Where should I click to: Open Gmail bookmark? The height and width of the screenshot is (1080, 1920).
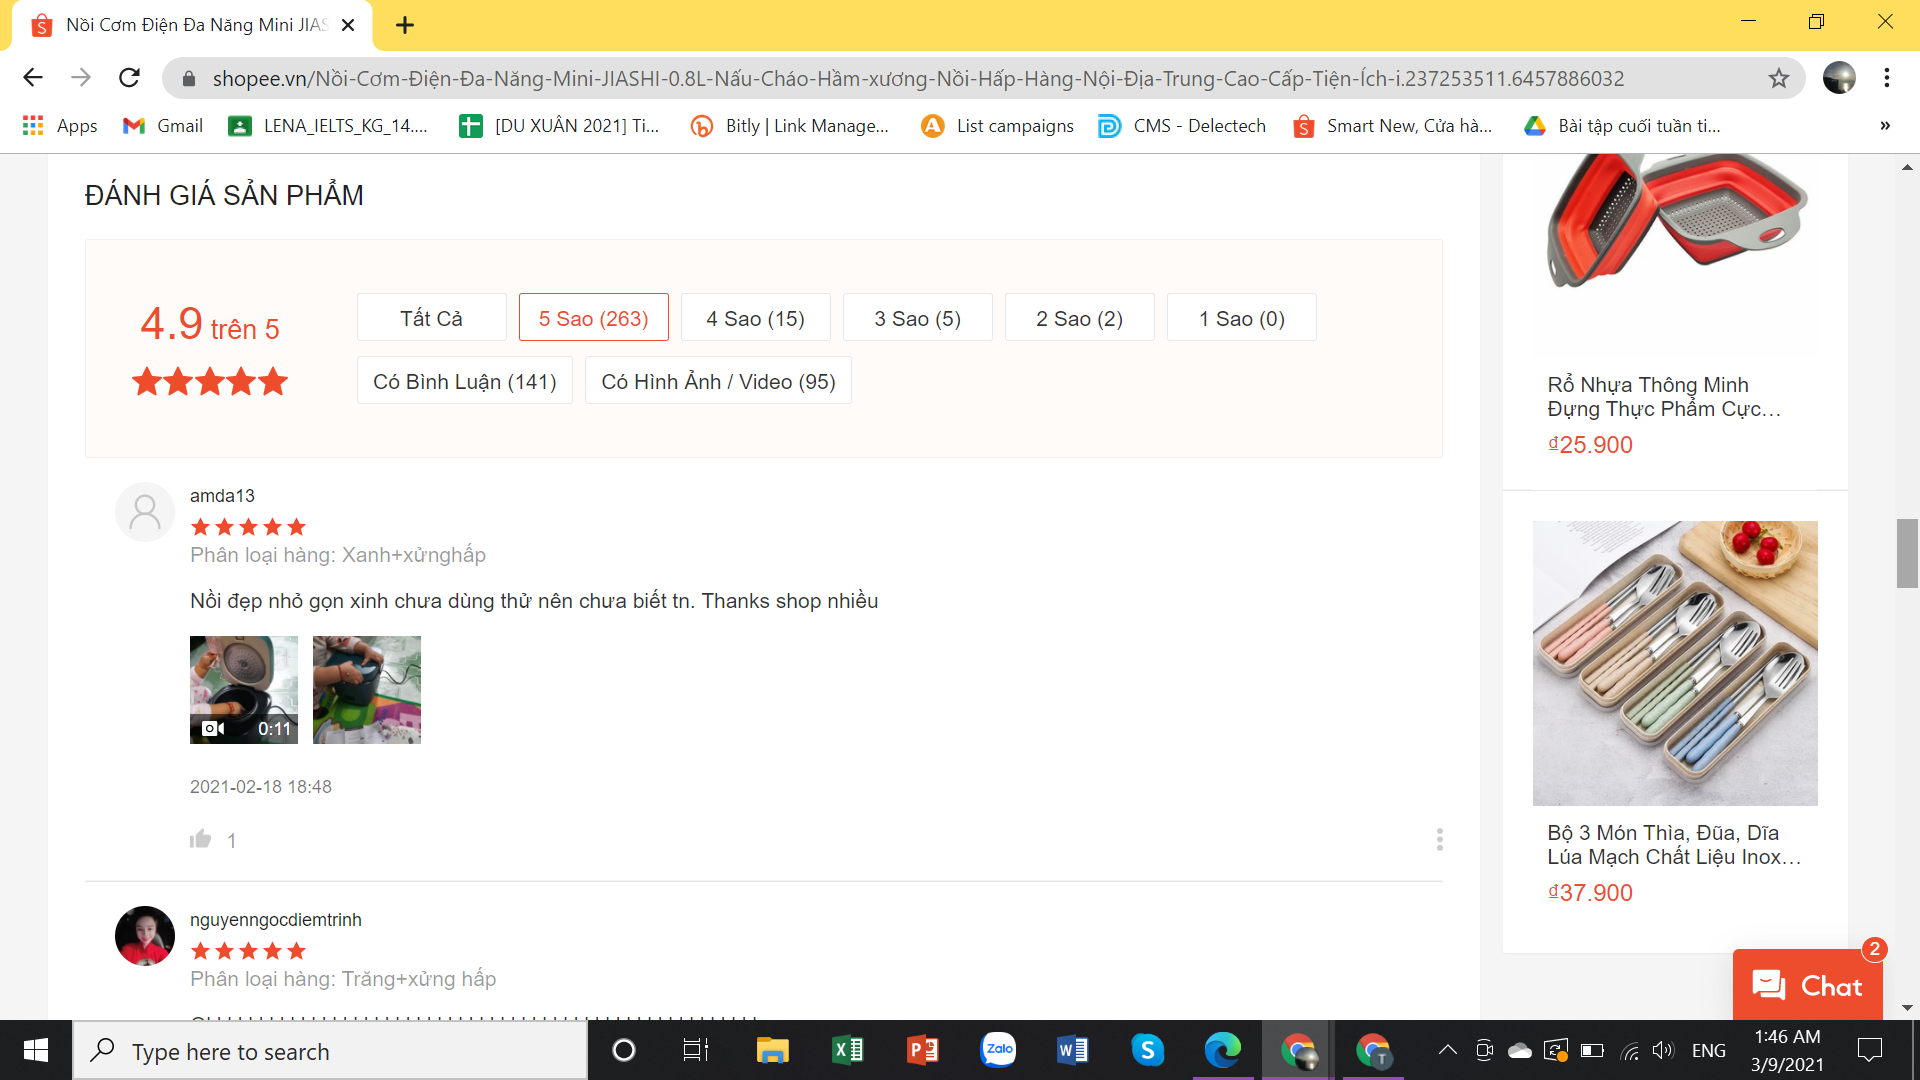pyautogui.click(x=163, y=126)
